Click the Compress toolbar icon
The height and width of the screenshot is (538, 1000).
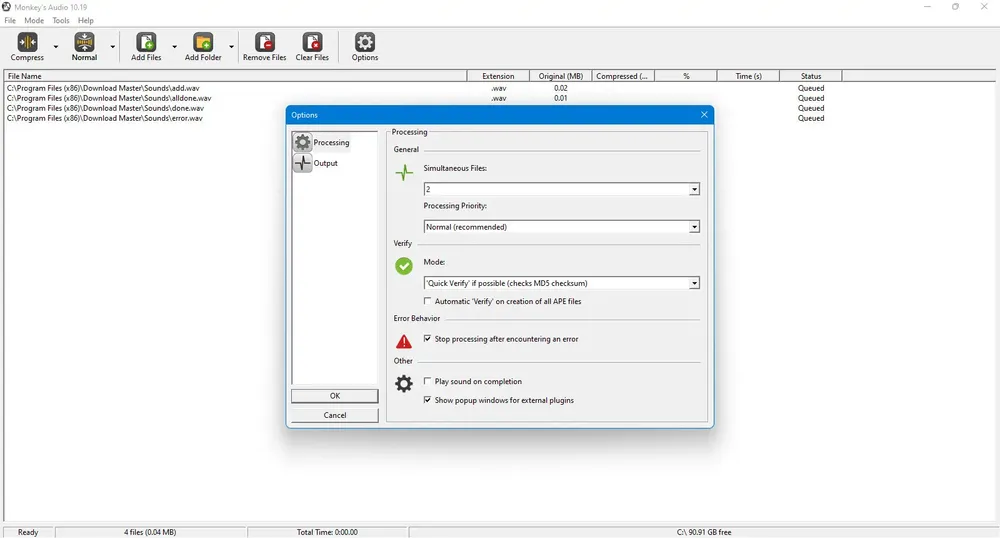tap(27, 42)
